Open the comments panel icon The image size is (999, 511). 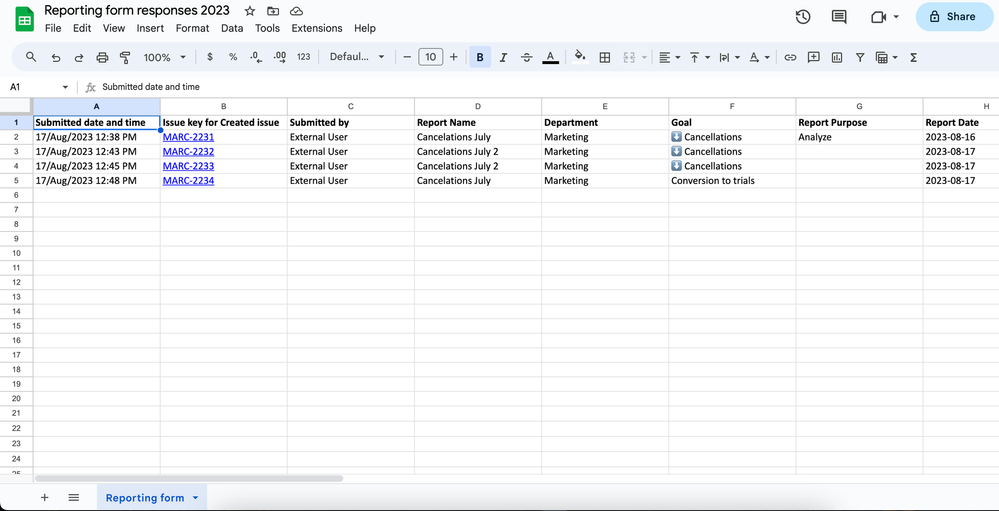[x=839, y=17]
